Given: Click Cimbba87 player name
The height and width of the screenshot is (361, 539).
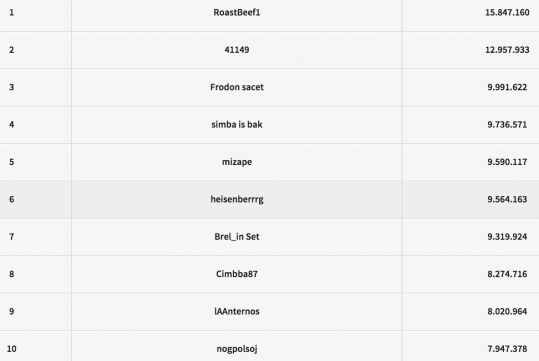Looking at the screenshot, I should [236, 274].
